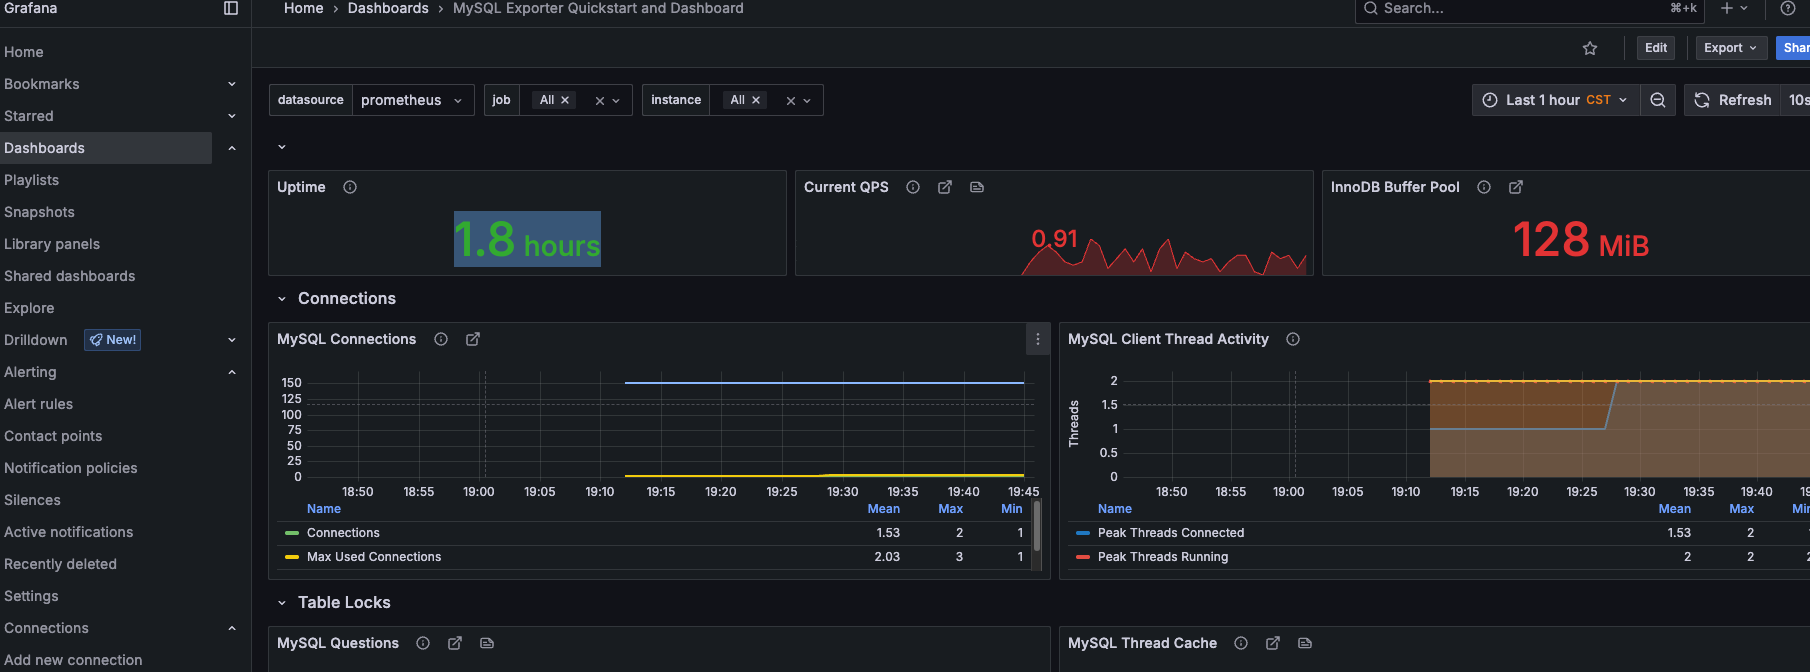Viewport: 1810px width, 672px height.
Task: Open MySQL Thread Cache dashboard link icon
Action: tap(1305, 643)
